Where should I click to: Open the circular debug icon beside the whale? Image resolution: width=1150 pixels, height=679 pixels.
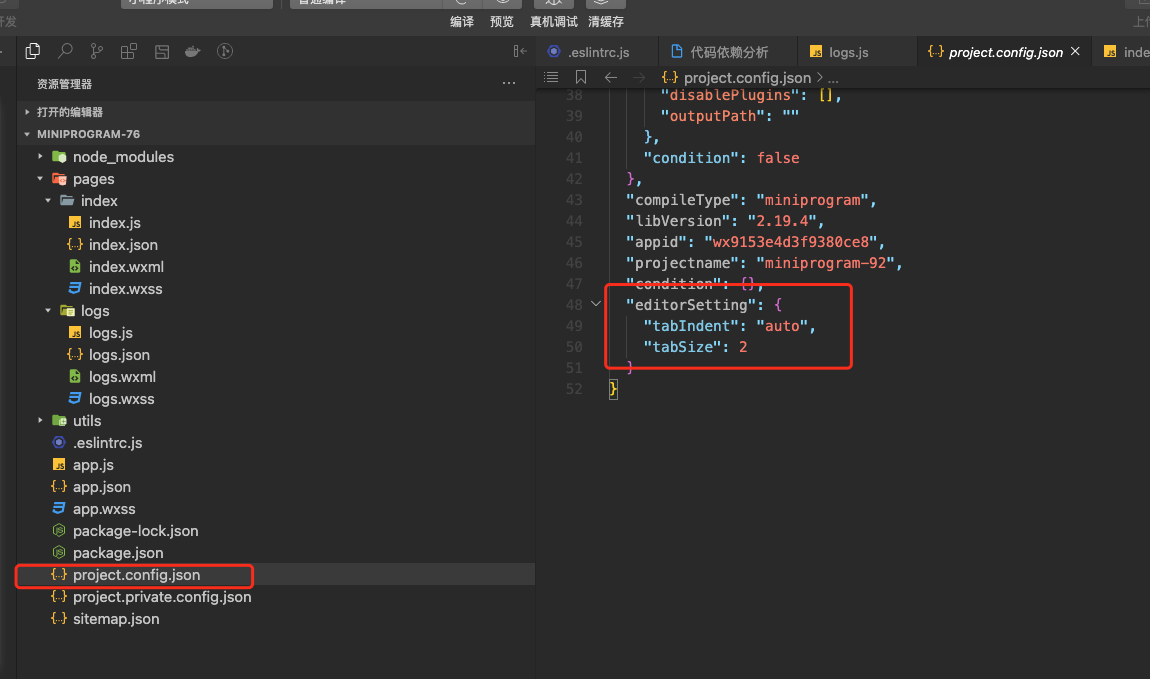pyautogui.click(x=225, y=51)
